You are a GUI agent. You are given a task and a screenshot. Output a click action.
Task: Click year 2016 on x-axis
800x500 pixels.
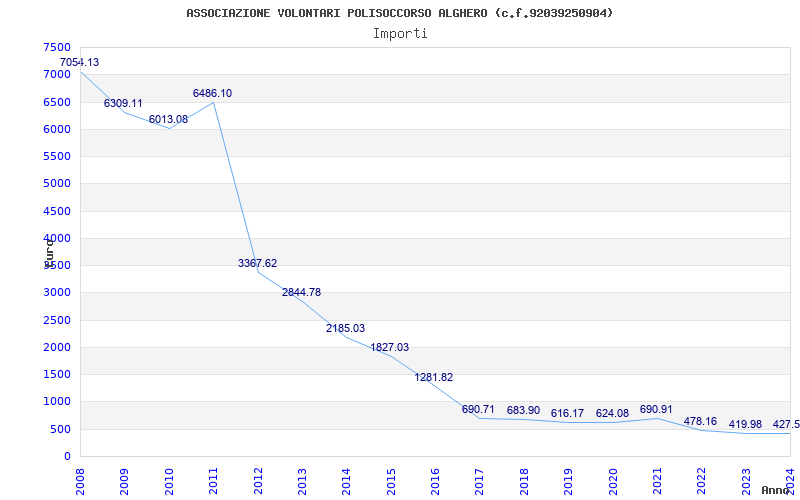pyautogui.click(x=435, y=481)
